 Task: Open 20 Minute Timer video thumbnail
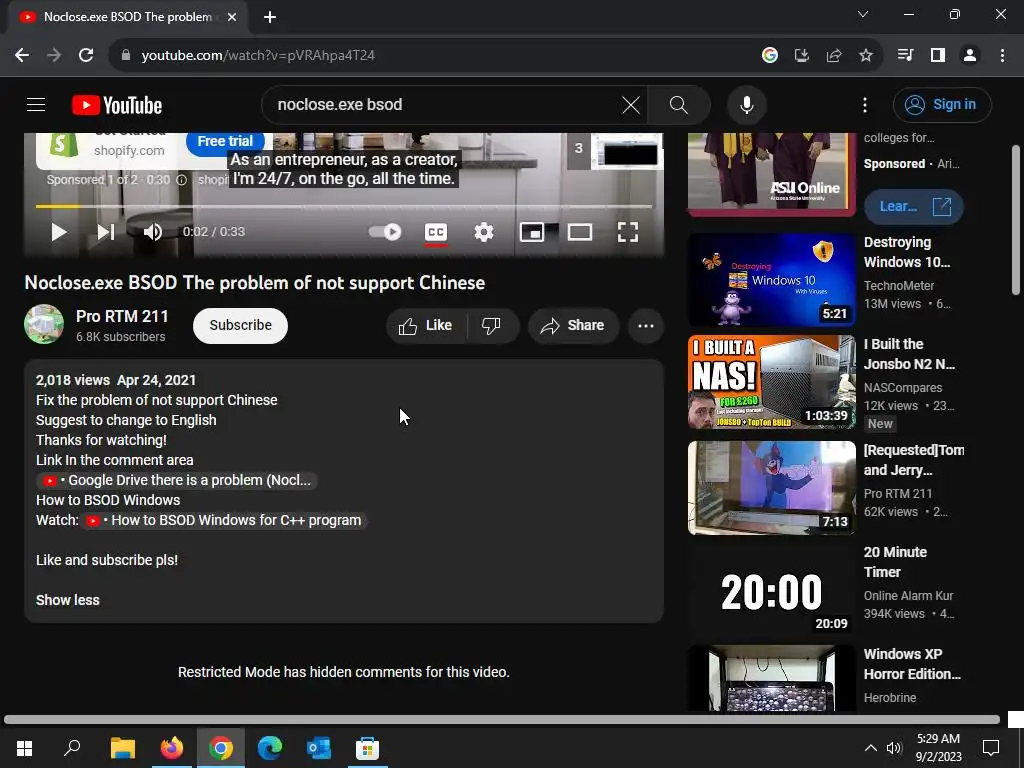point(772,590)
